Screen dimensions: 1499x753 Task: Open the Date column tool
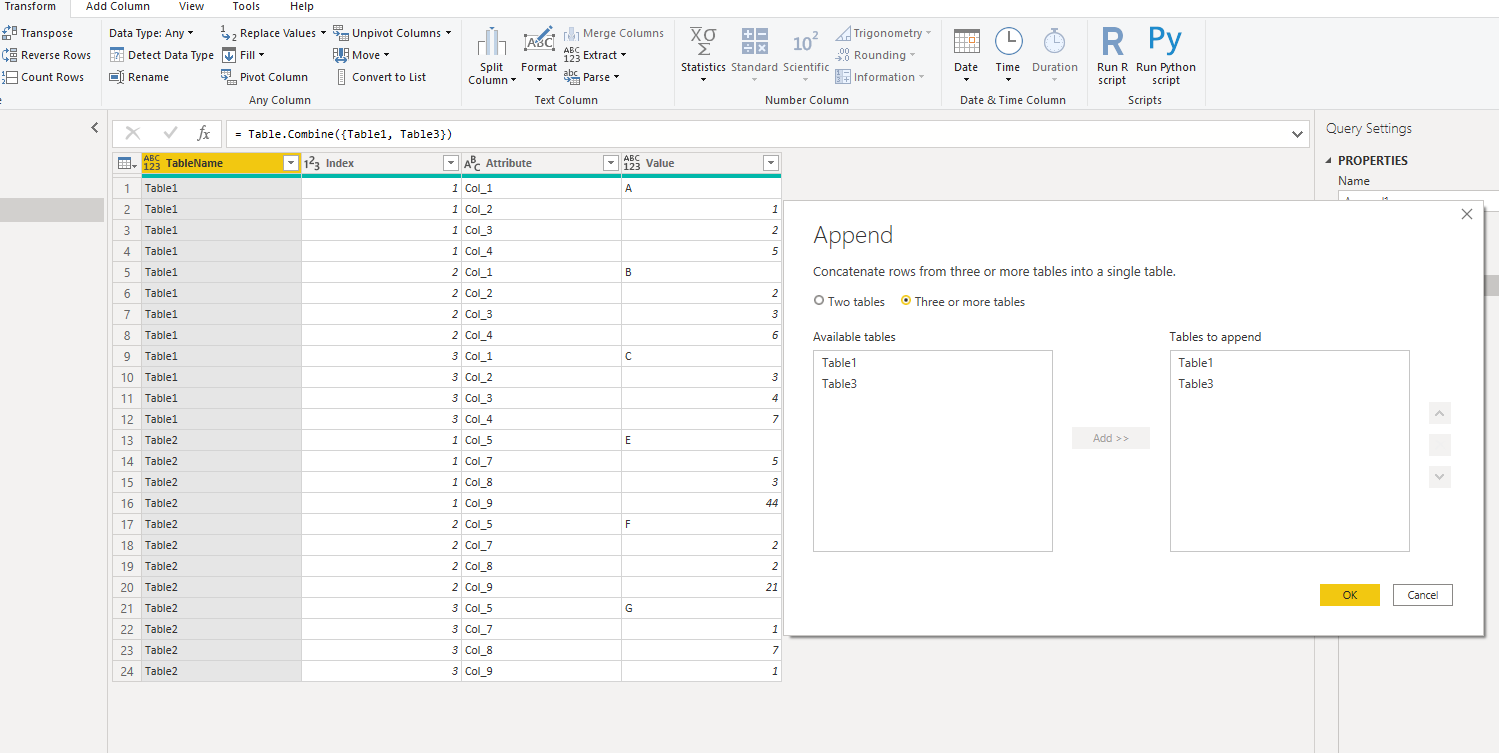coord(966,54)
